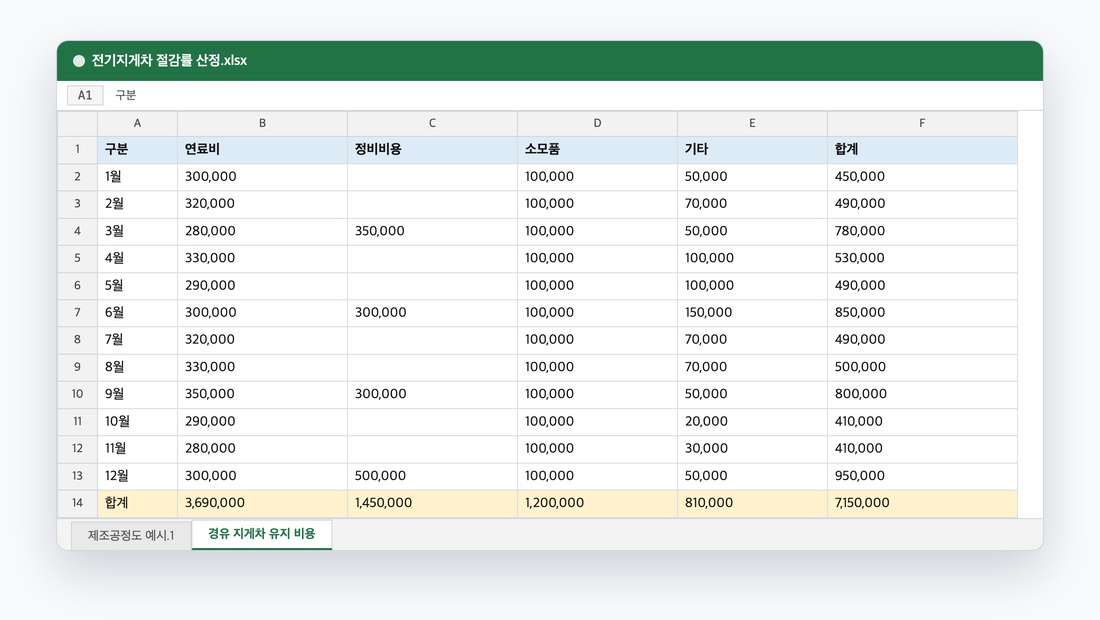Screen dimensions: 1100x620
Task: Click the 3월 cell
Action: pyautogui.click(x=138, y=231)
